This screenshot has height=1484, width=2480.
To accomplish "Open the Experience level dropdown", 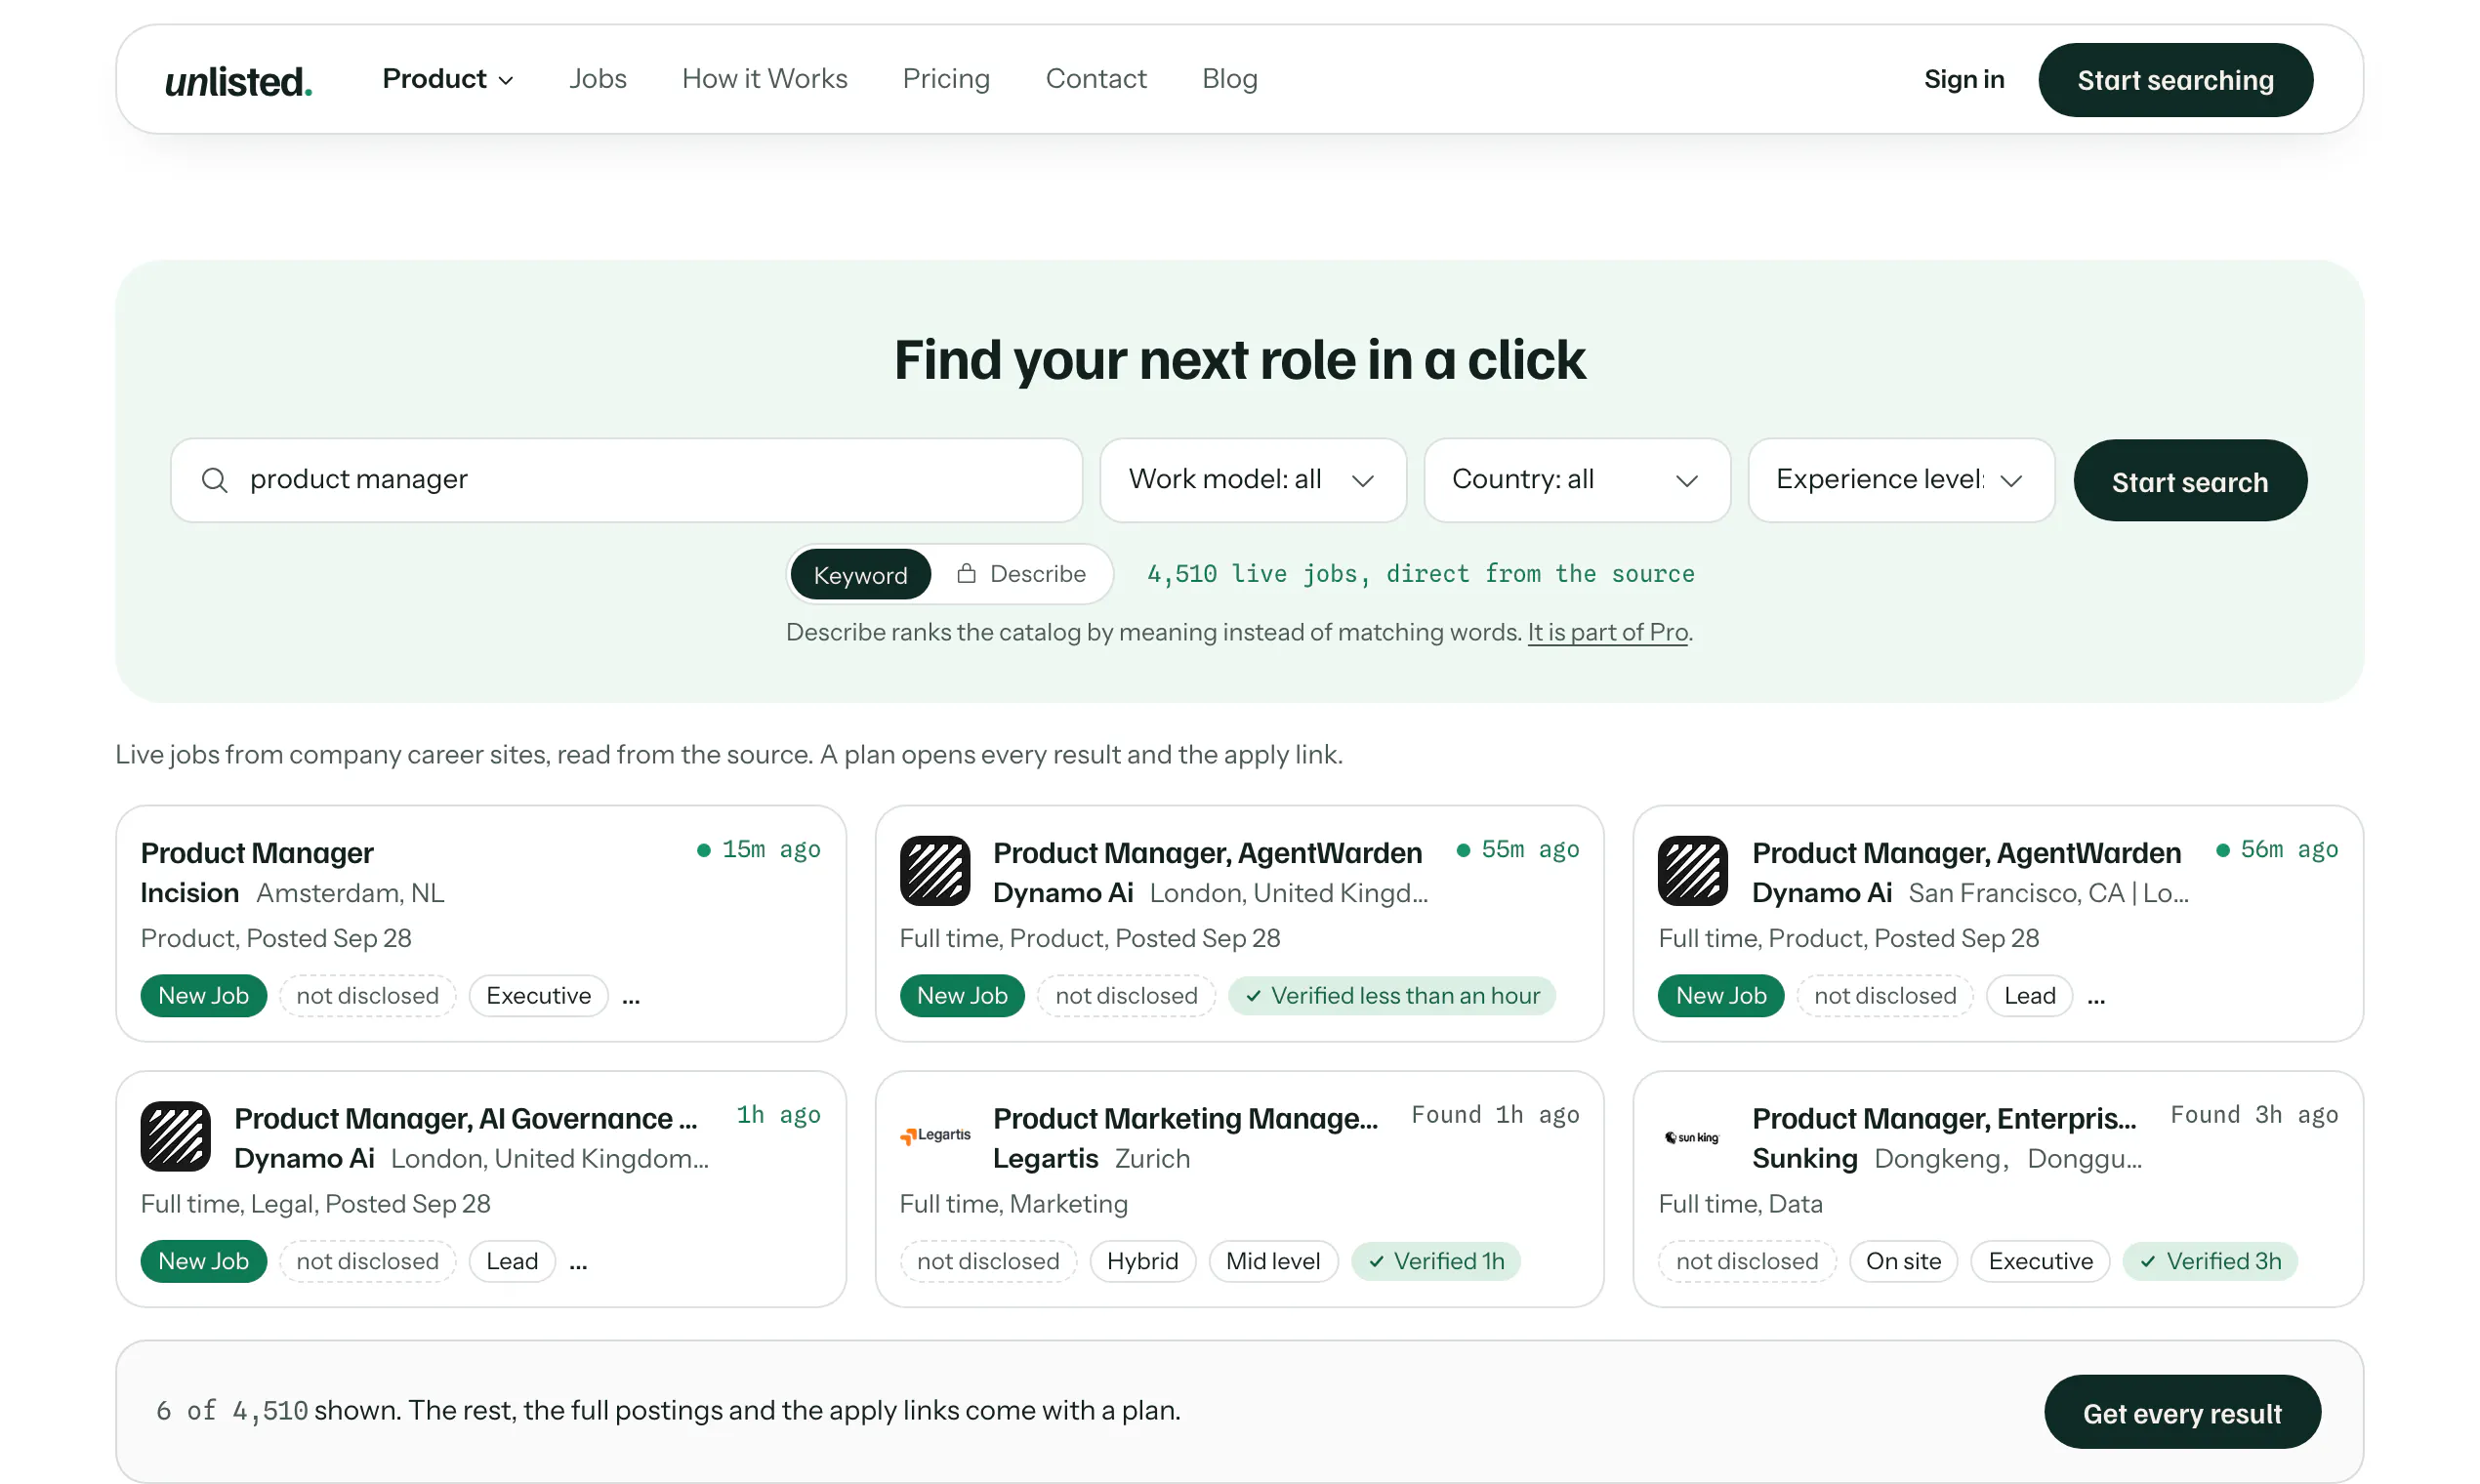I will (x=1901, y=480).
